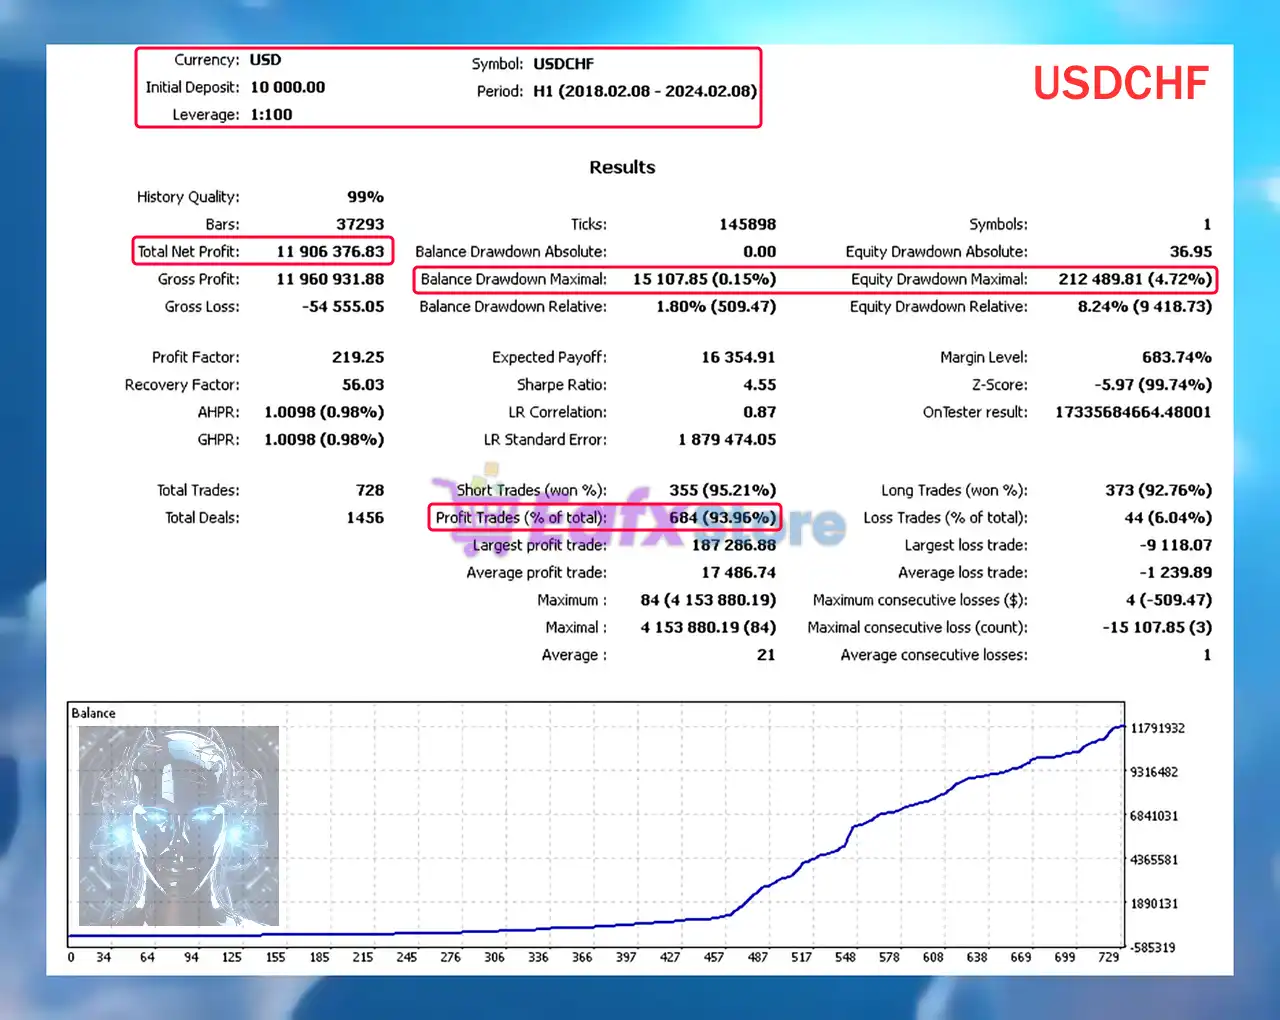Screen dimensions: 1280x1020
Task: Click the Profit Factor value 219.25
Action: click(x=358, y=357)
